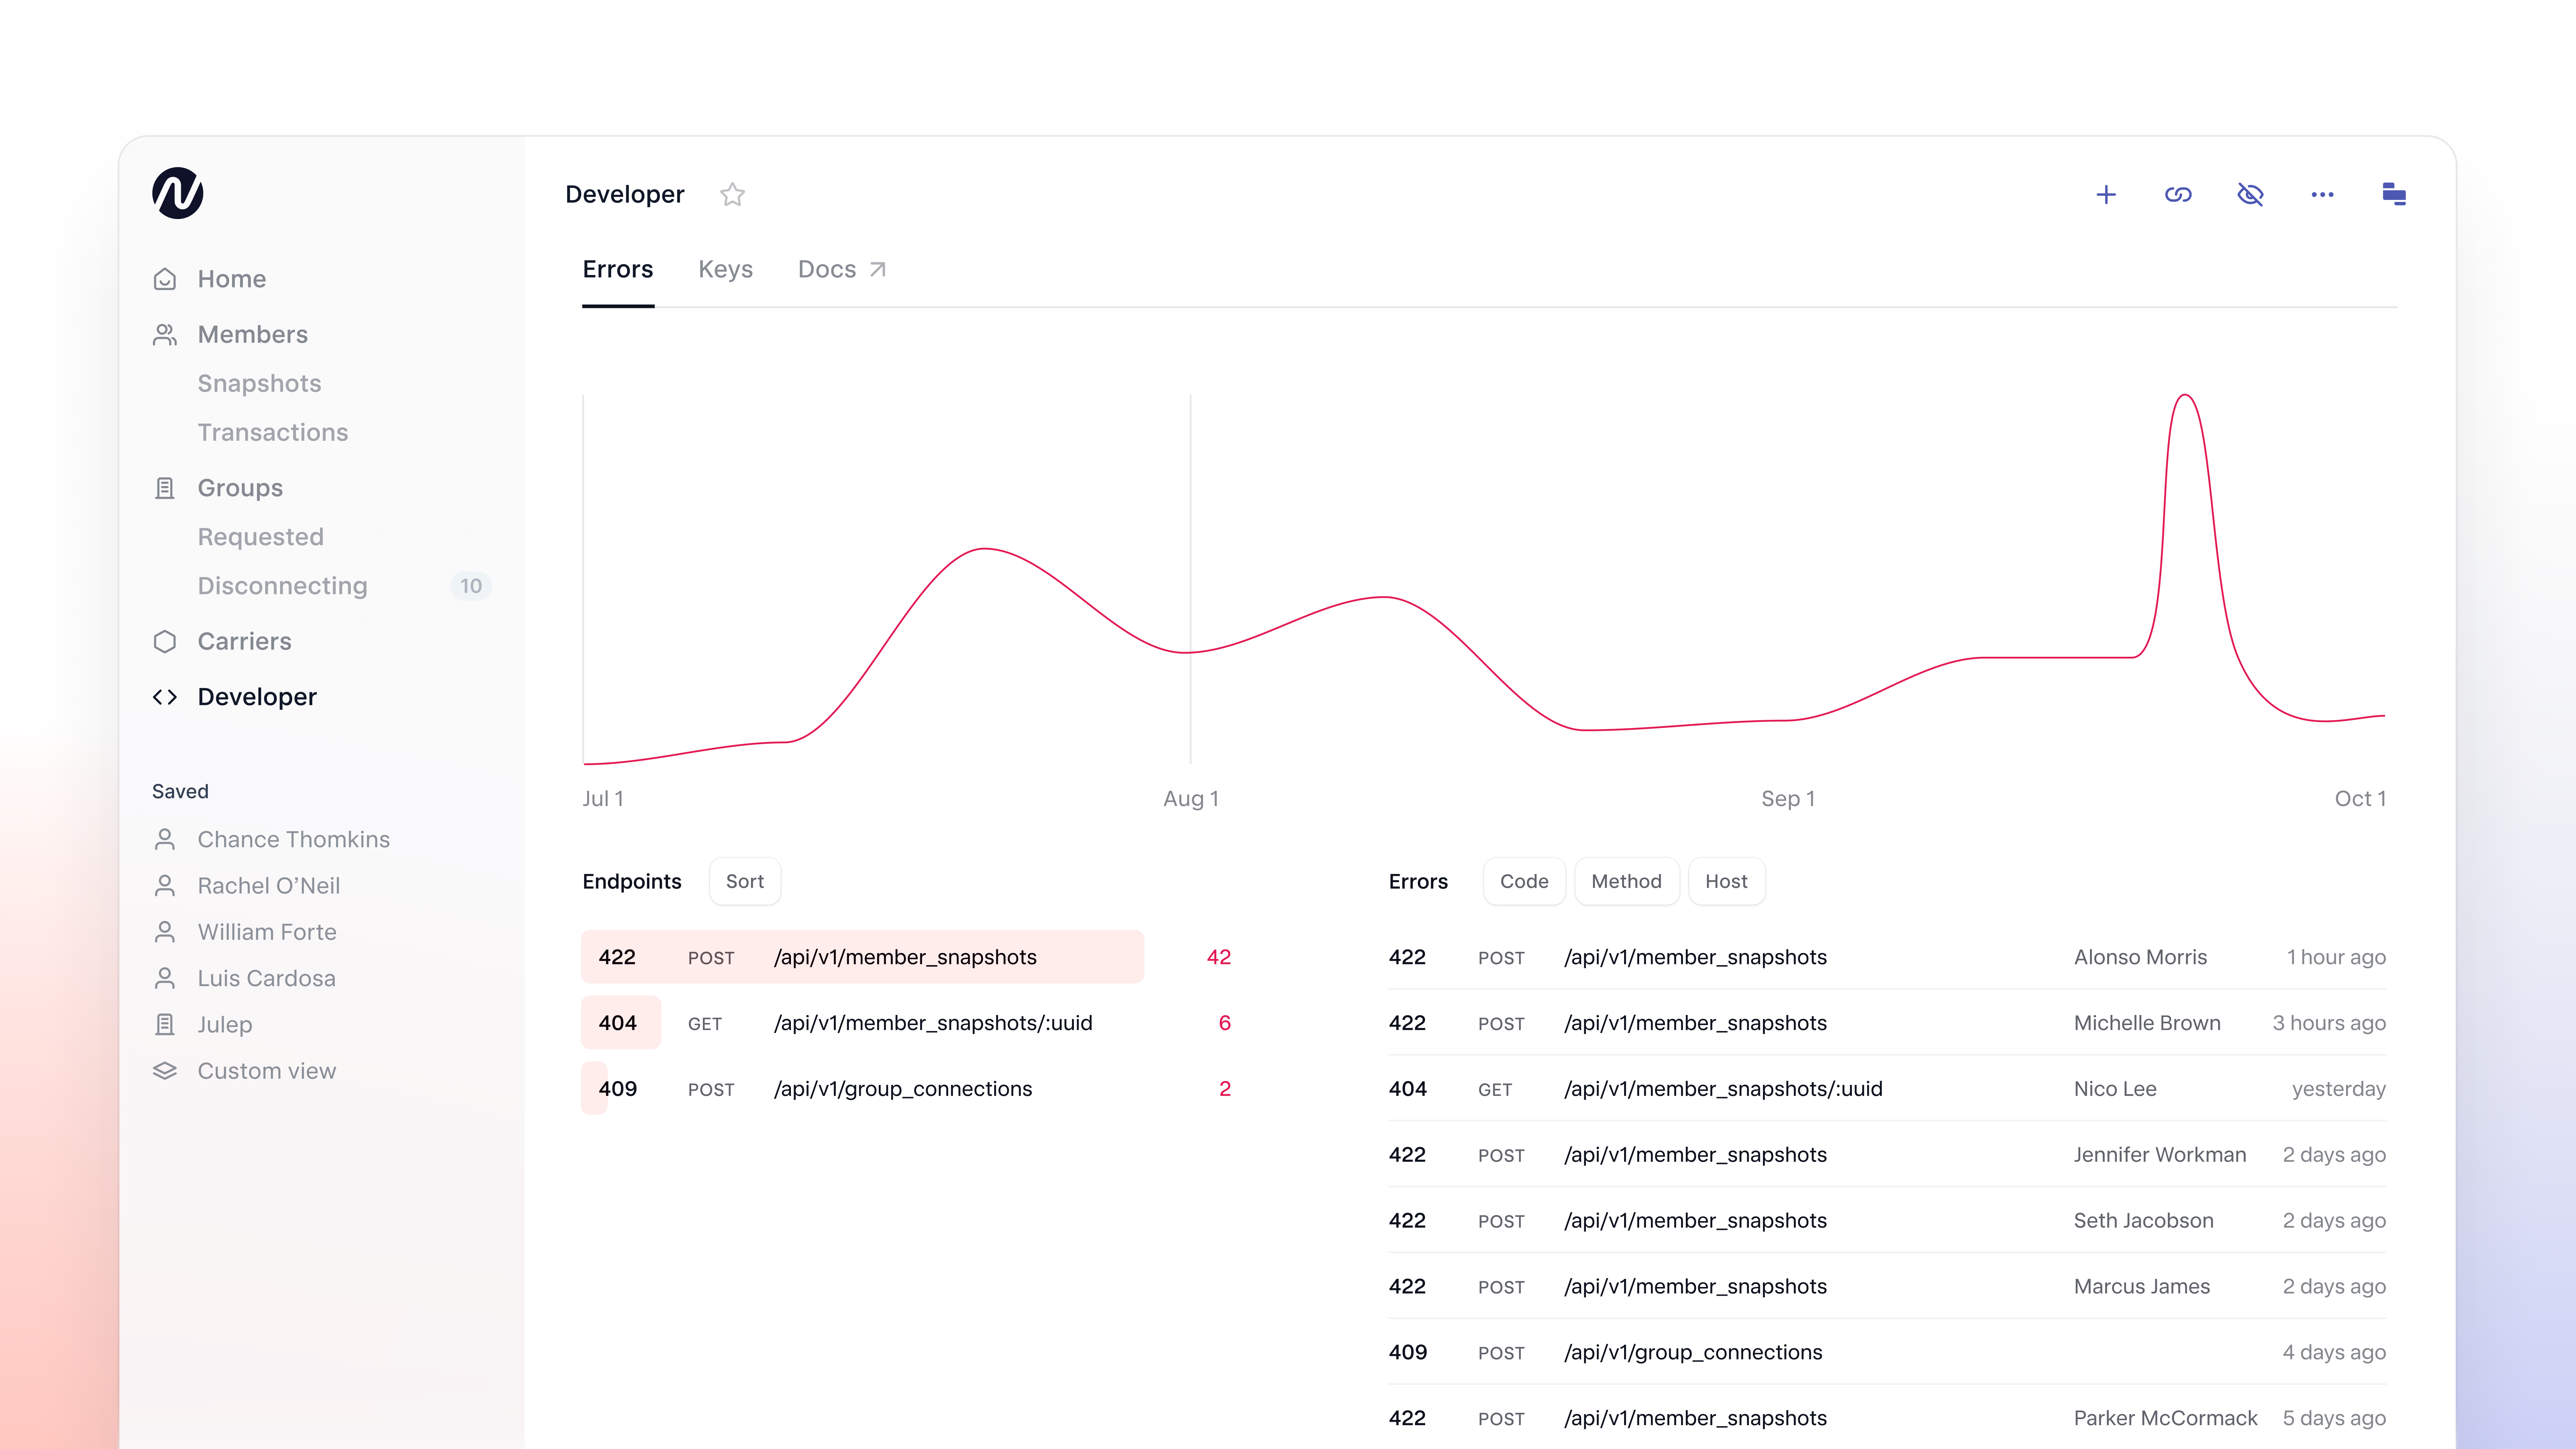
Task: Click the Developer code brackets icon
Action: [165, 697]
